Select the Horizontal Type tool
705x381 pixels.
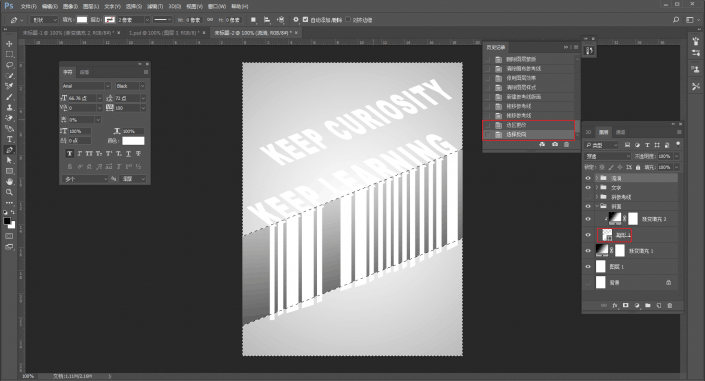click(9, 139)
